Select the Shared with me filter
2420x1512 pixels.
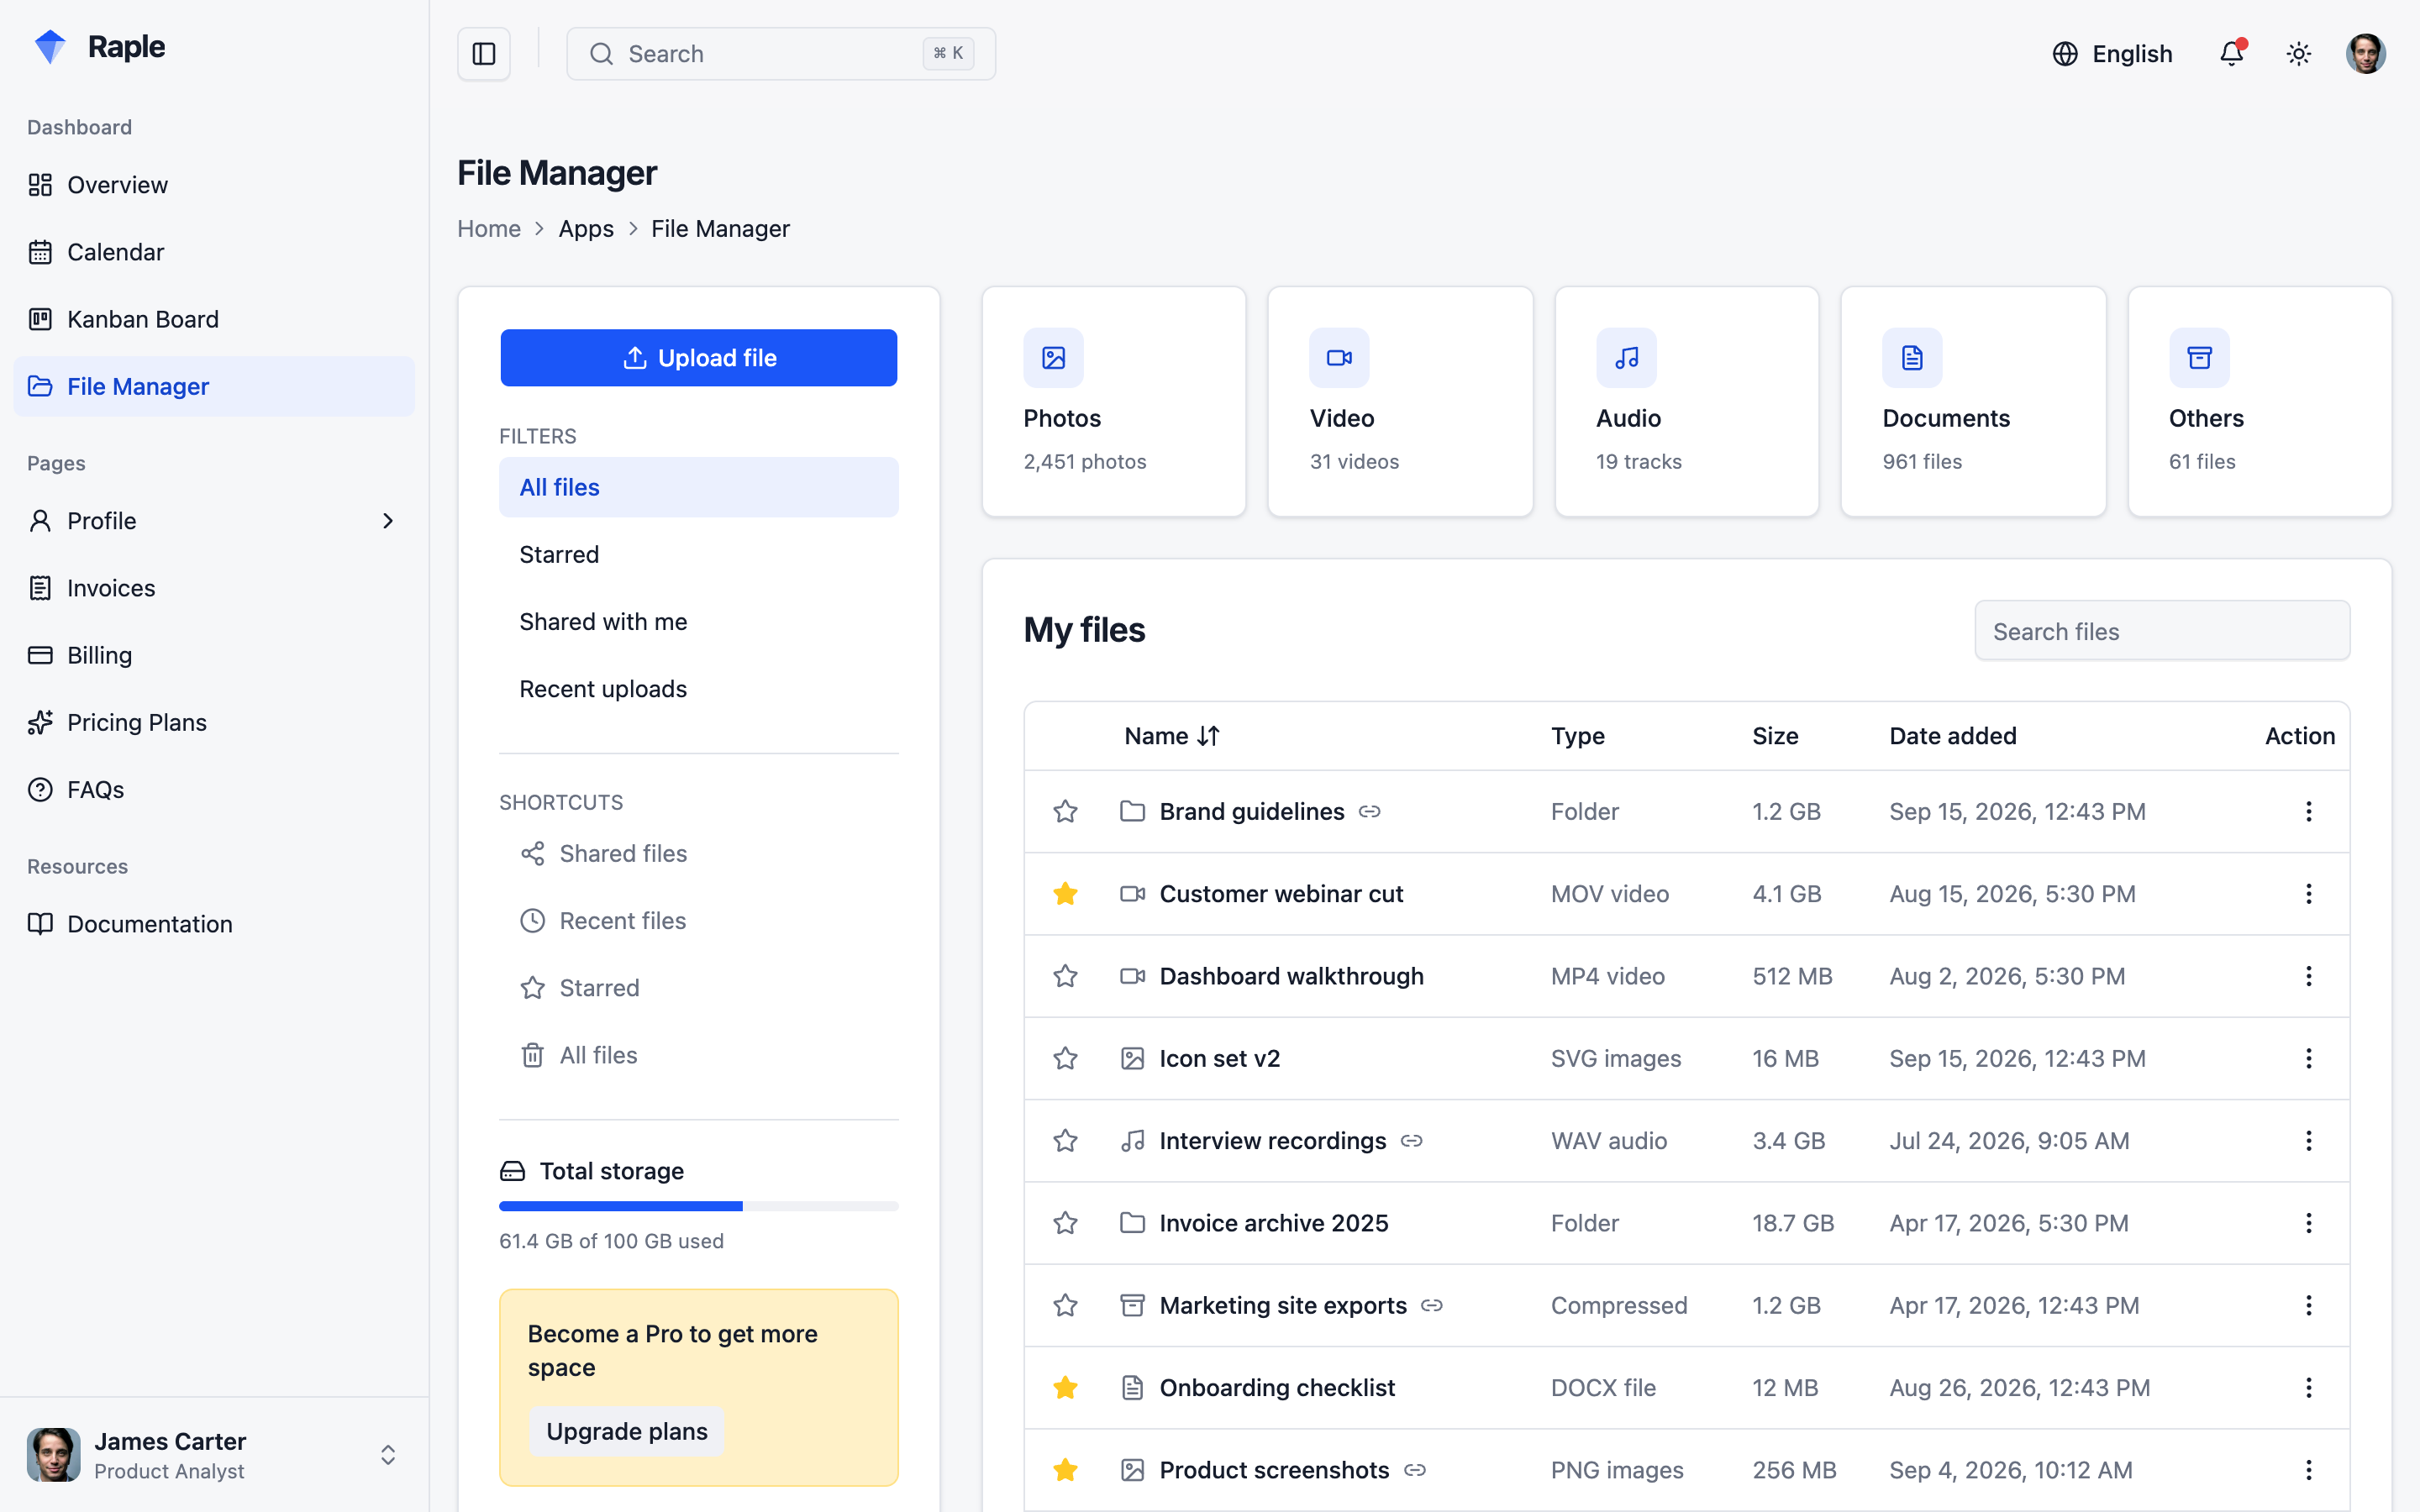[698, 622]
